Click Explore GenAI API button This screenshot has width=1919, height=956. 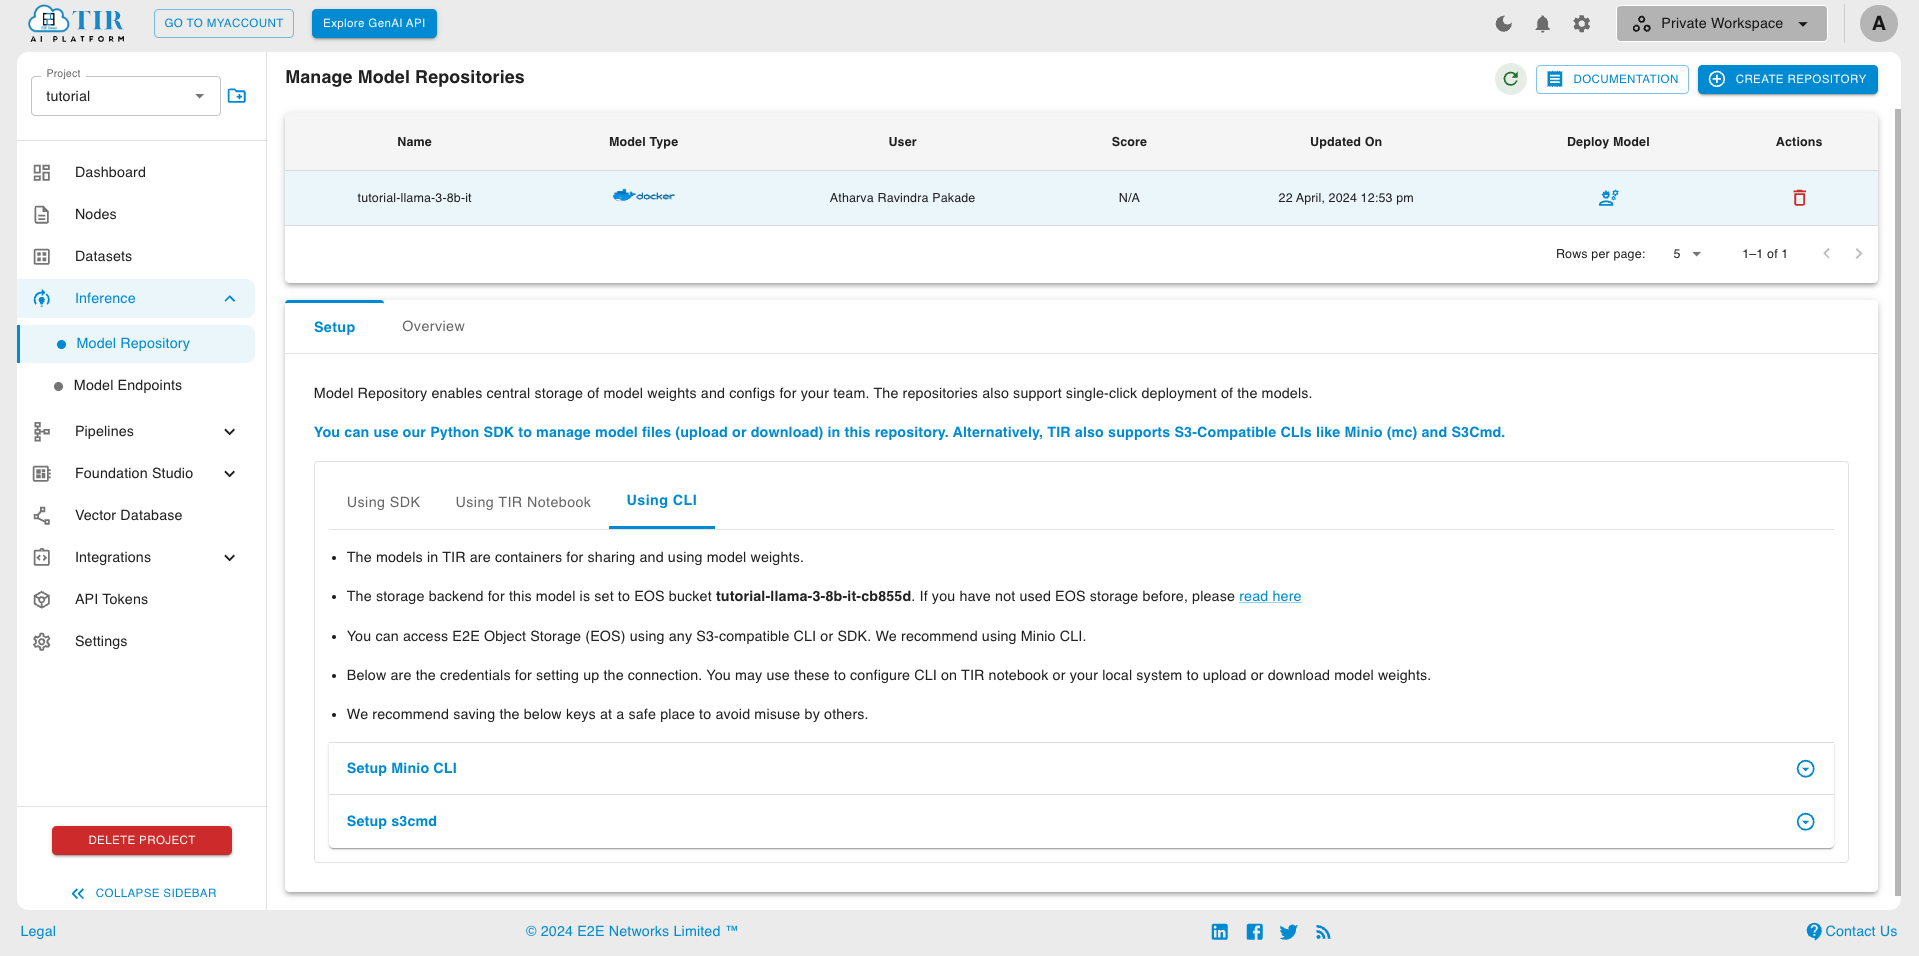click(374, 23)
